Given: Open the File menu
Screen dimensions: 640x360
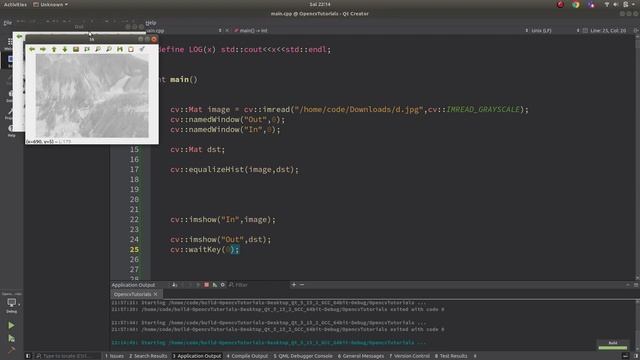Looking at the screenshot, I should (7, 23).
